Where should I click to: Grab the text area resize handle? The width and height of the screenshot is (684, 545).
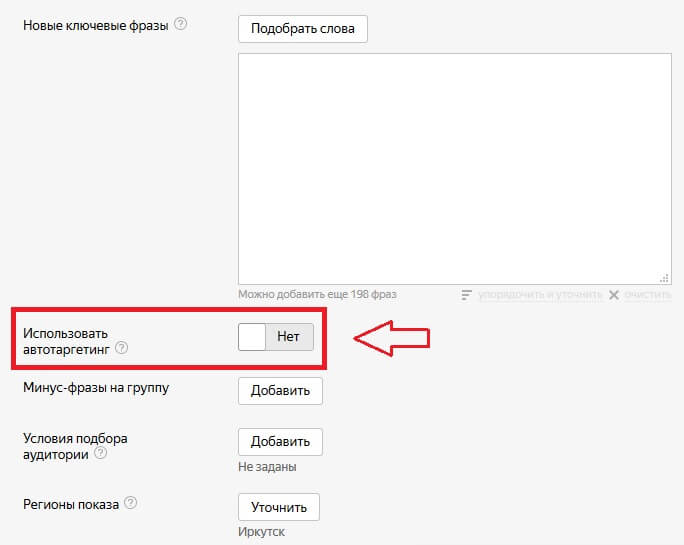tap(664, 278)
